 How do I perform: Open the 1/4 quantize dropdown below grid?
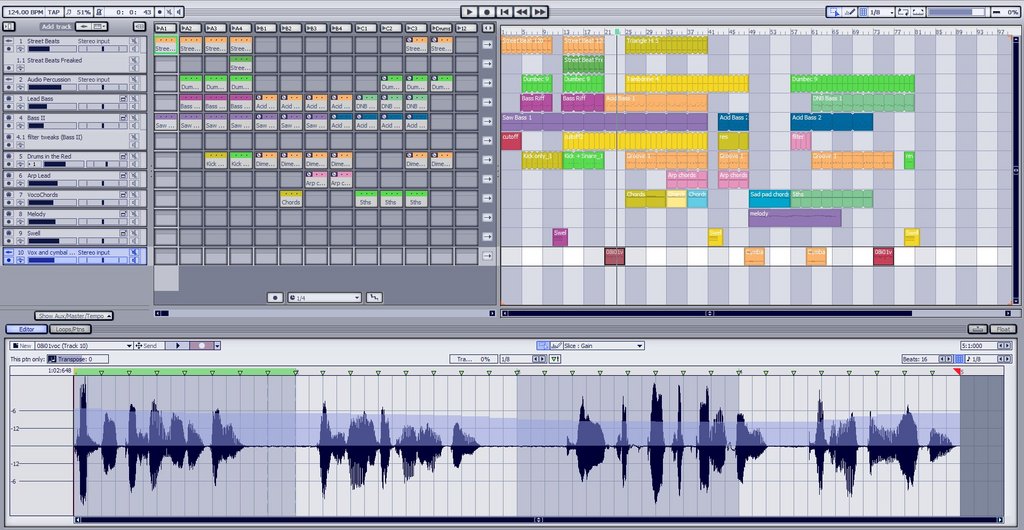pyautogui.click(x=324, y=298)
